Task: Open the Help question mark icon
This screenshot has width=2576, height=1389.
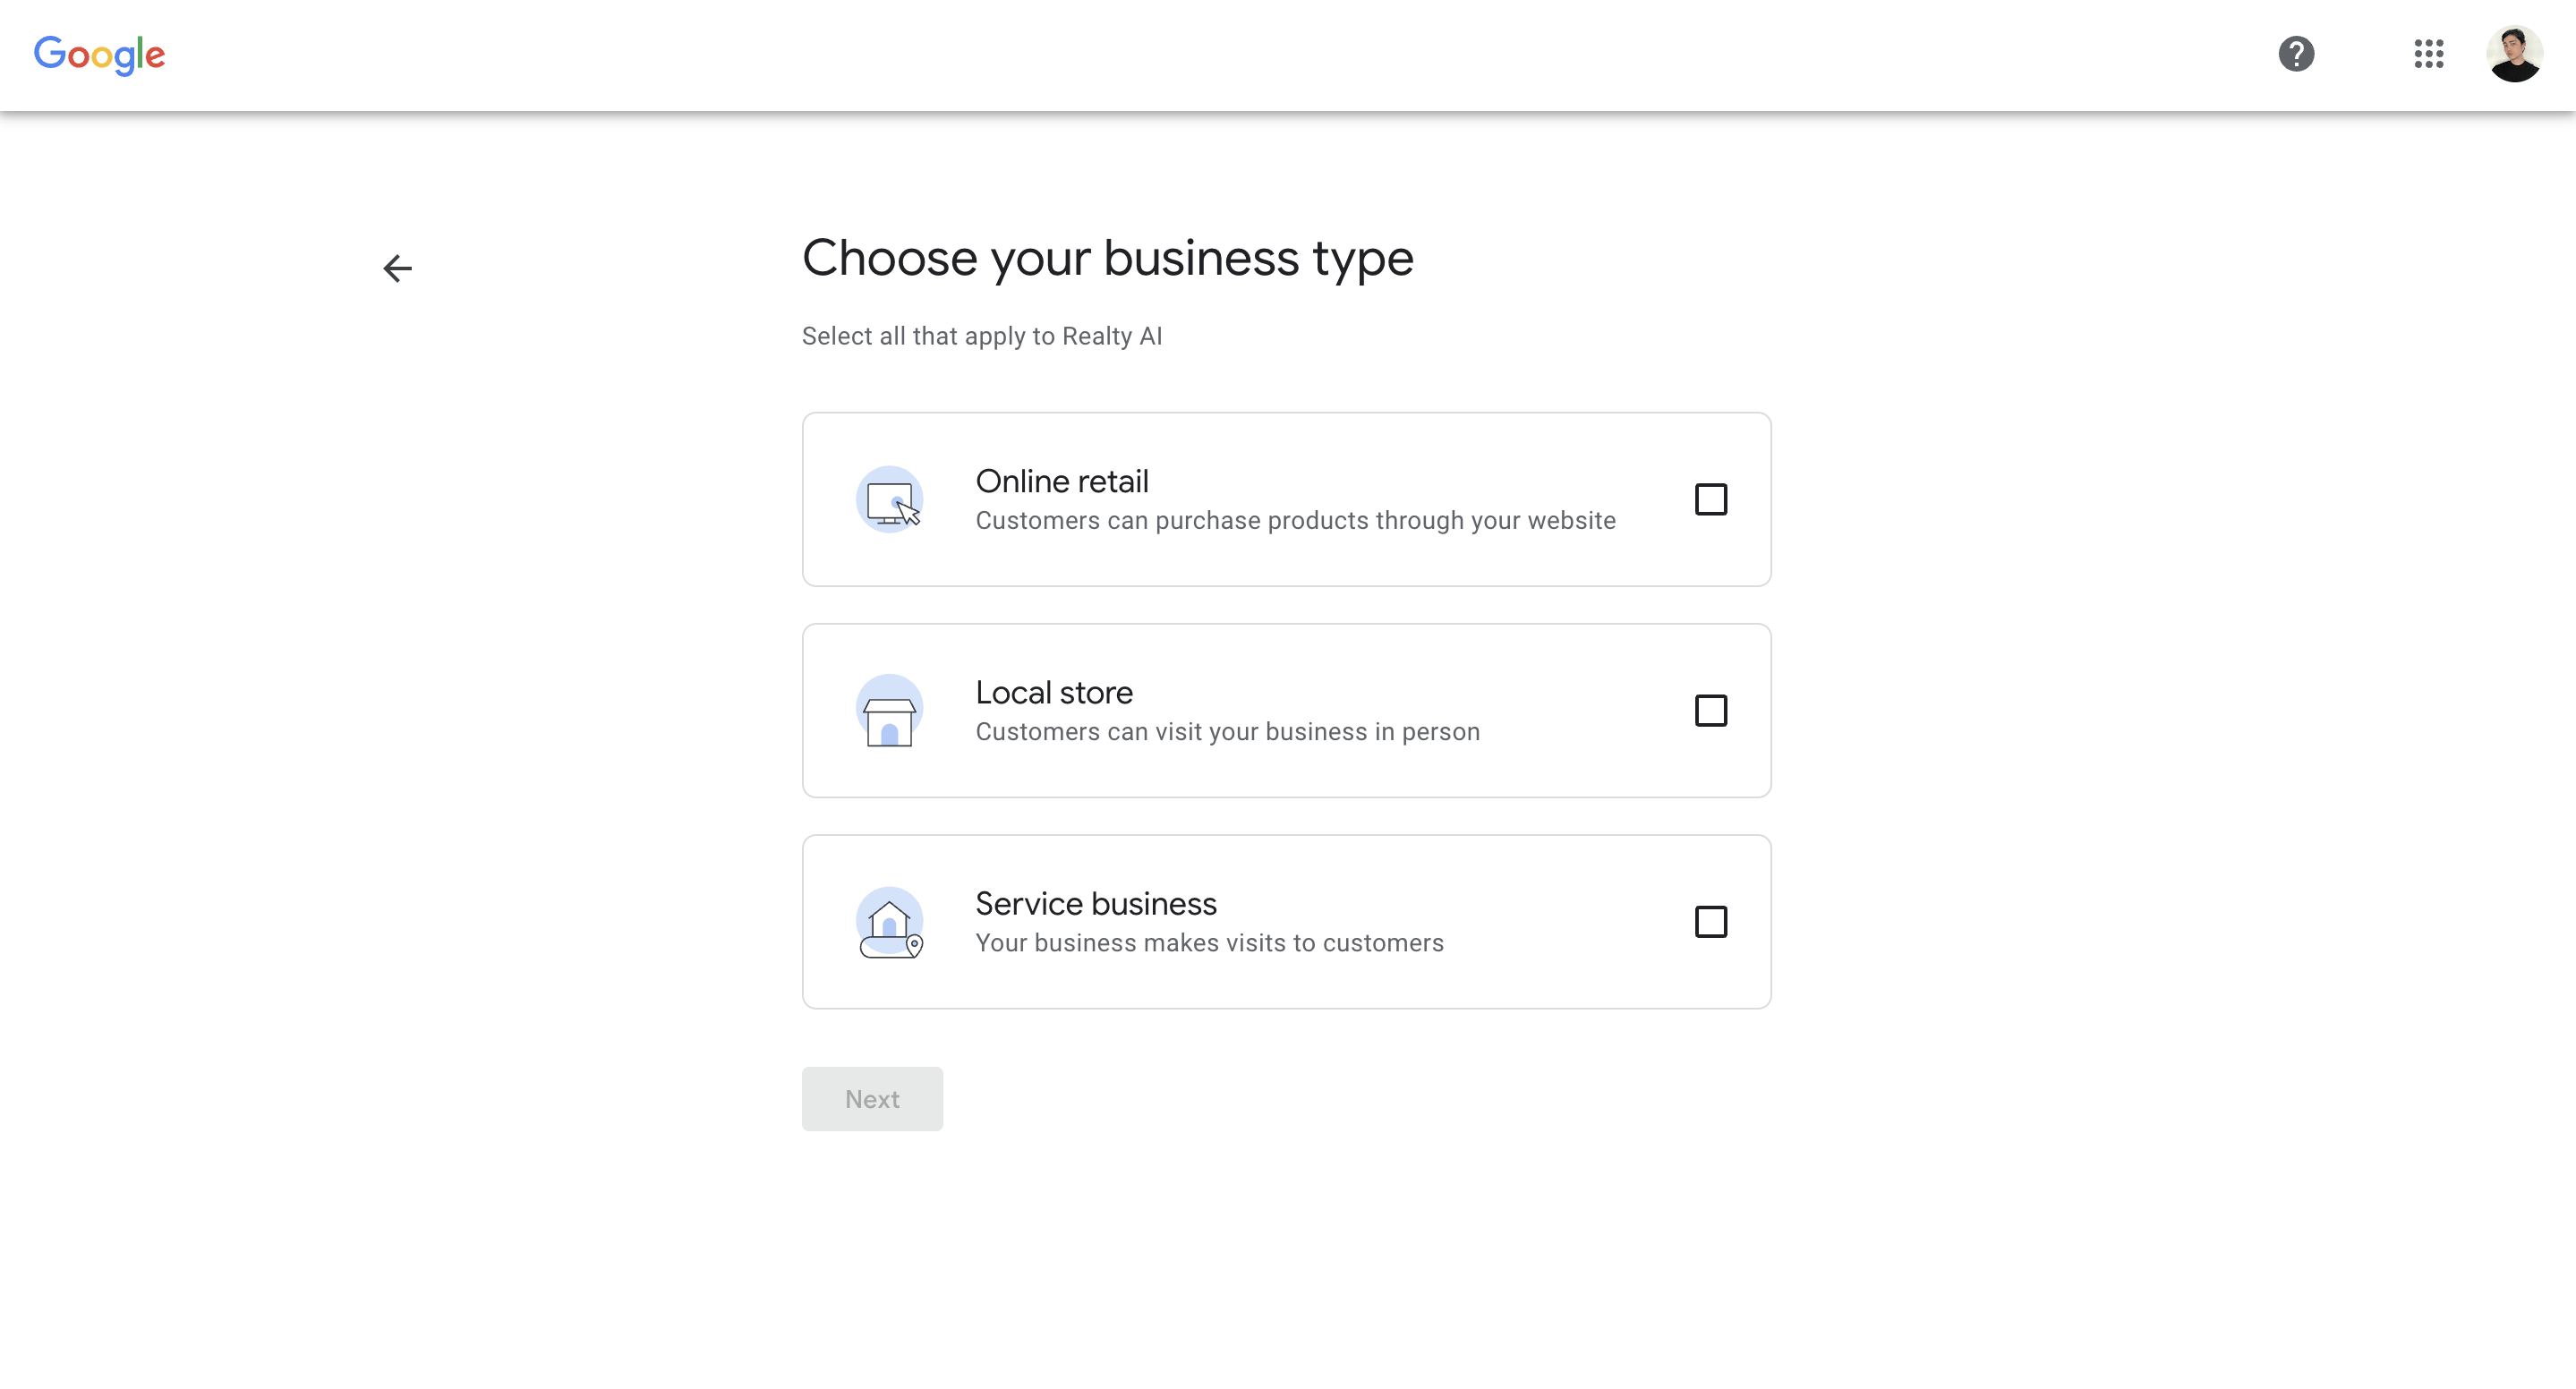Action: (2296, 54)
